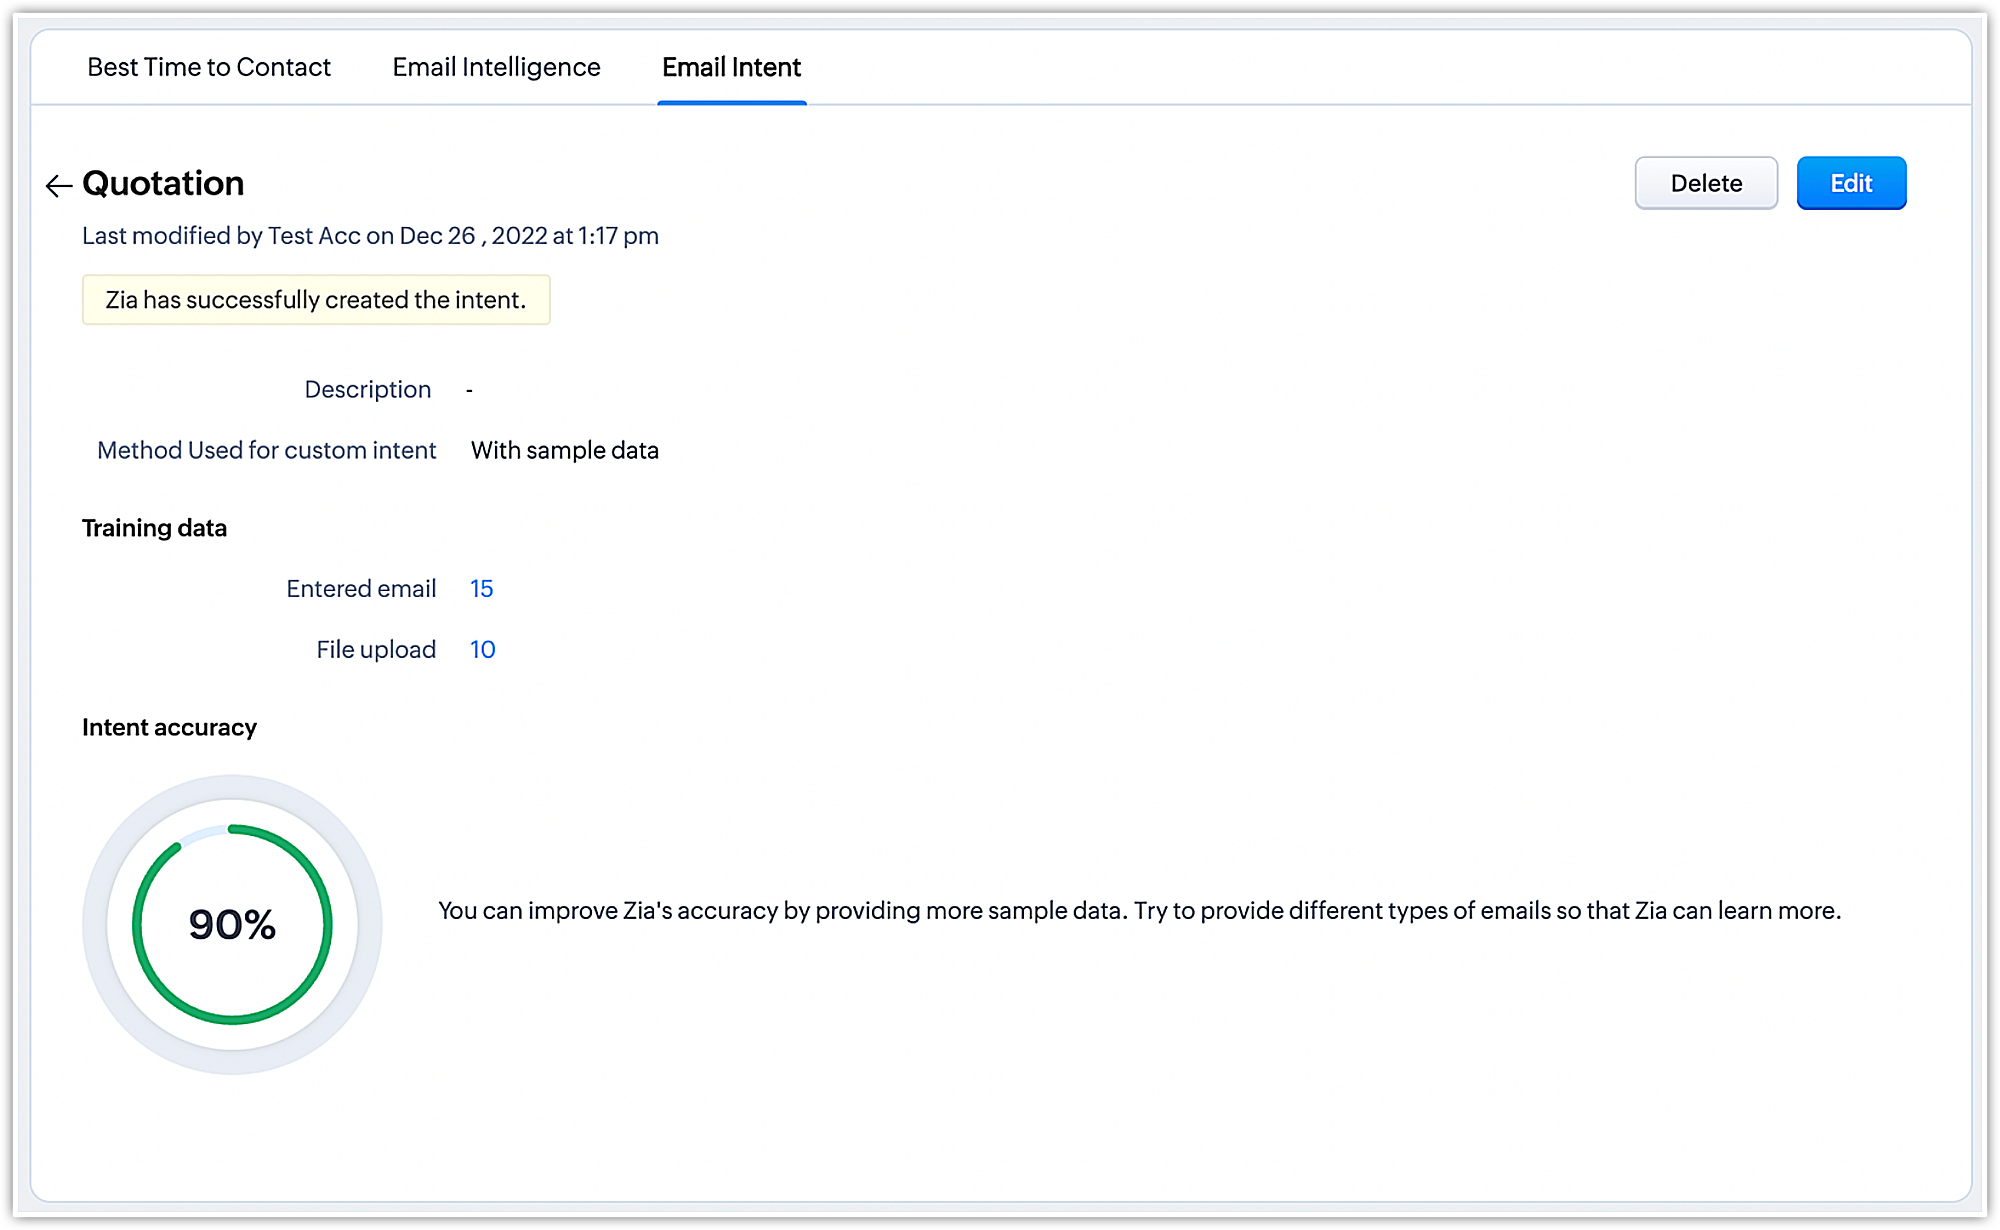Click the Training data heading
The image size is (2000, 1230).
tap(154, 528)
